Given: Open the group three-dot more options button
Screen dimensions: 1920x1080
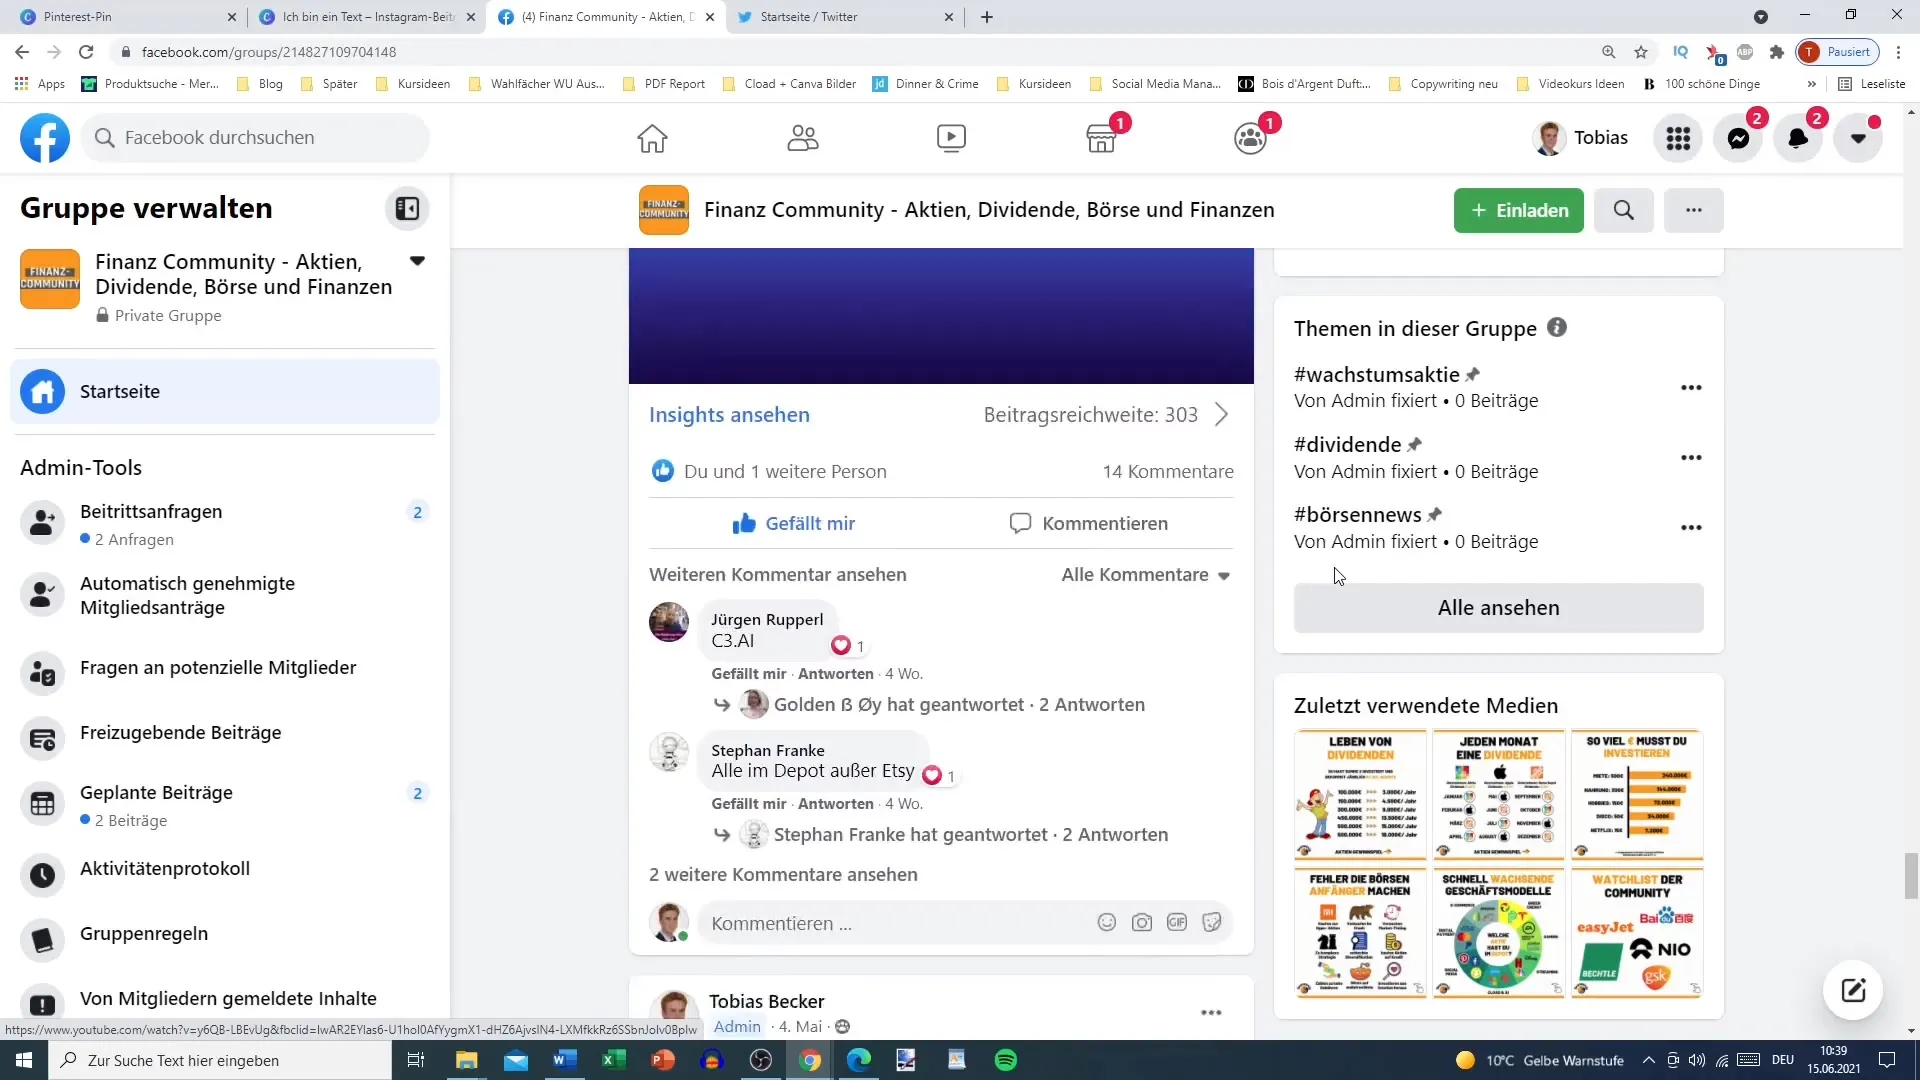Looking at the screenshot, I should coord(1693,210).
